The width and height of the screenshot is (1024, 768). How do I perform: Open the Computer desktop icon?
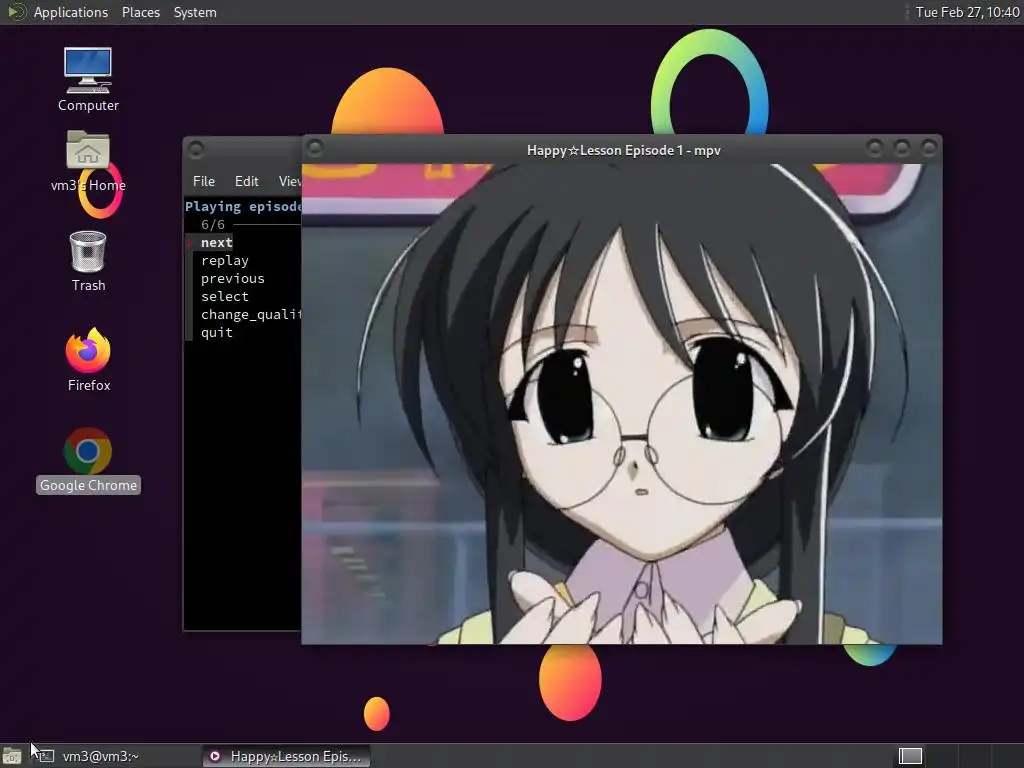tap(88, 79)
